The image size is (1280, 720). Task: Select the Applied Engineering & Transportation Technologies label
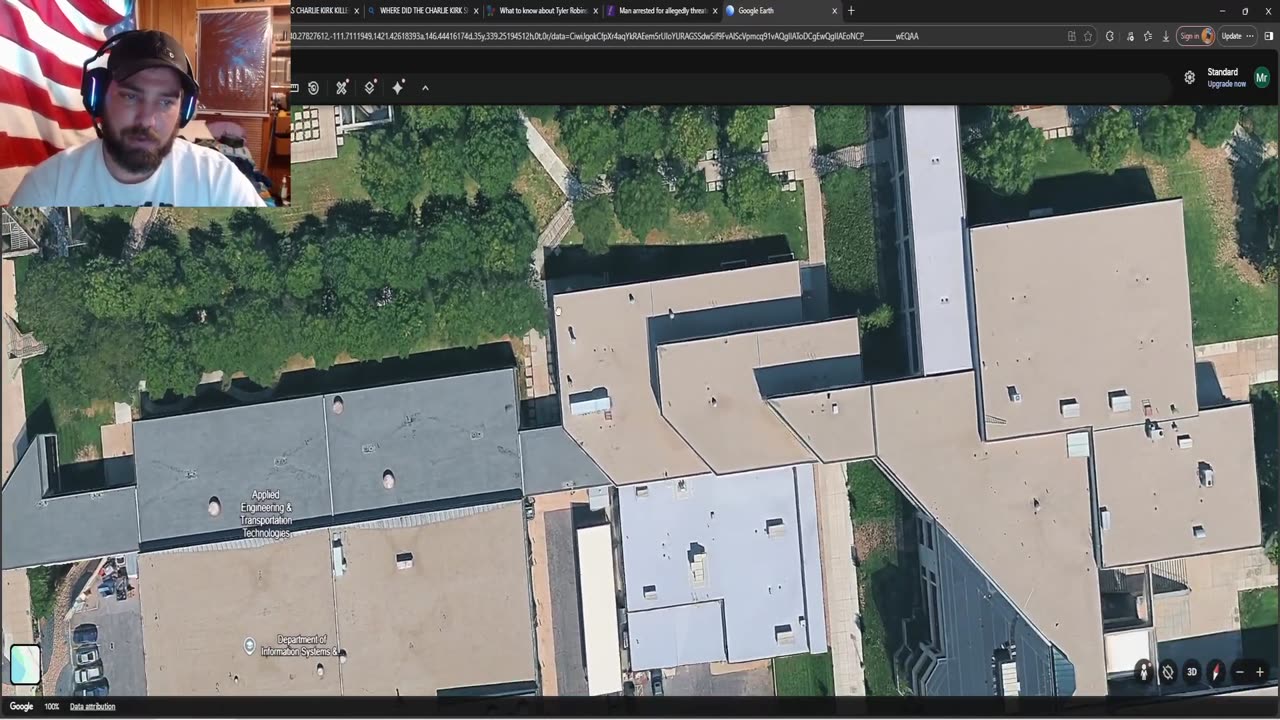pyautogui.click(x=266, y=514)
